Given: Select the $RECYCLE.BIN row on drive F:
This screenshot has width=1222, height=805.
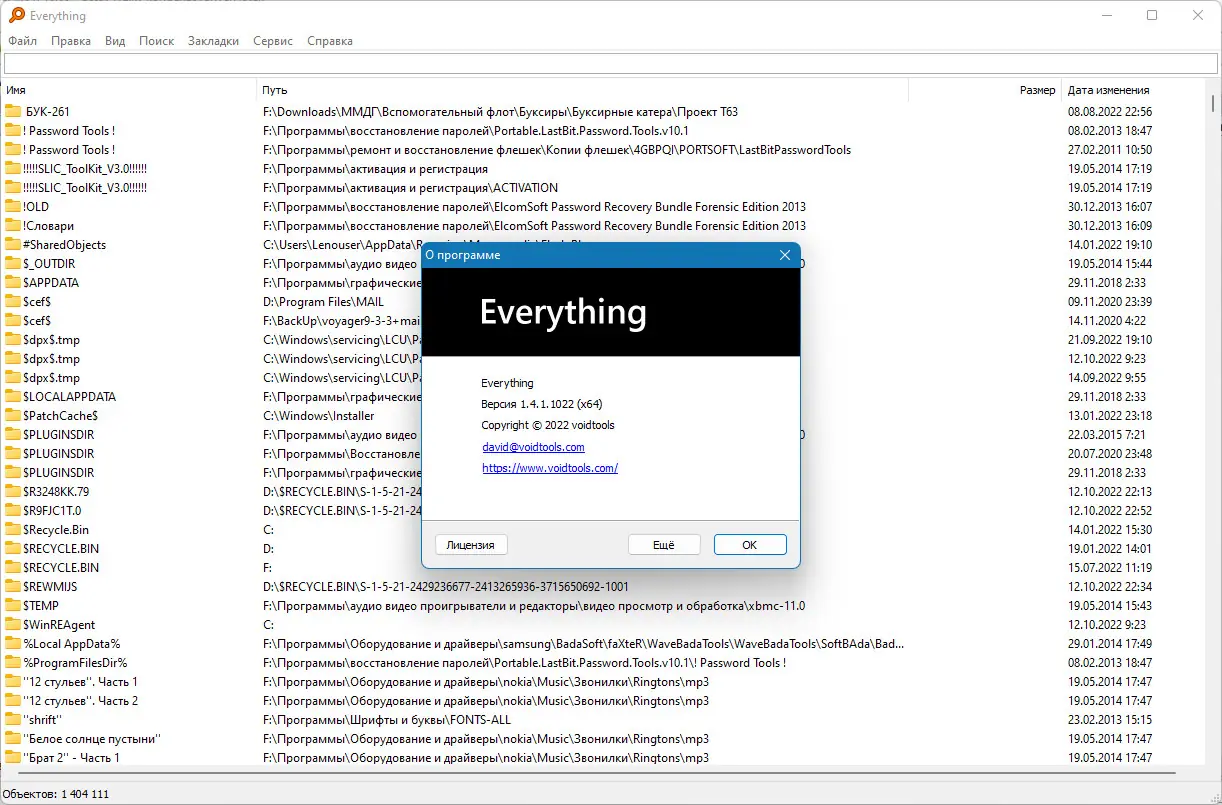Looking at the screenshot, I should (604, 568).
